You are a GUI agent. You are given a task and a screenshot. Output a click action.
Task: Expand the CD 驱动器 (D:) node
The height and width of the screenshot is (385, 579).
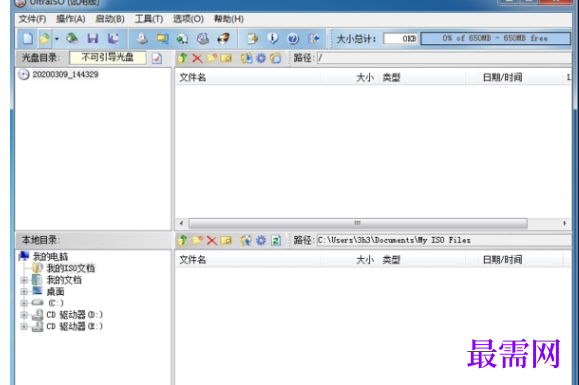pyautogui.click(x=24, y=315)
